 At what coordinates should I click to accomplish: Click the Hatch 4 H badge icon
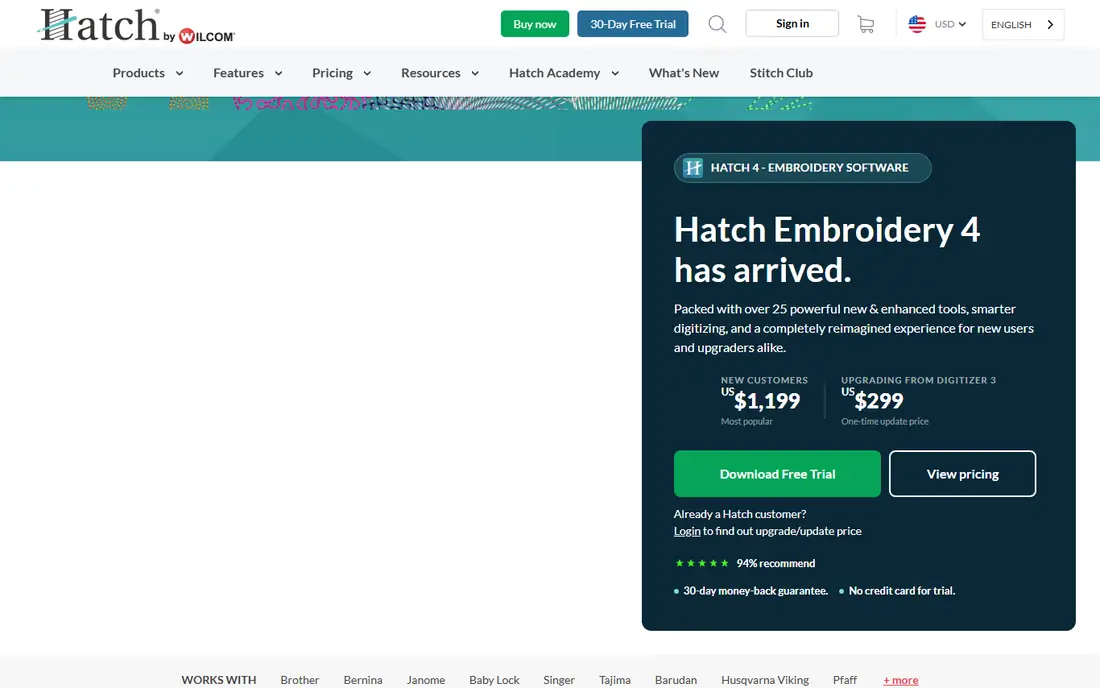point(693,168)
